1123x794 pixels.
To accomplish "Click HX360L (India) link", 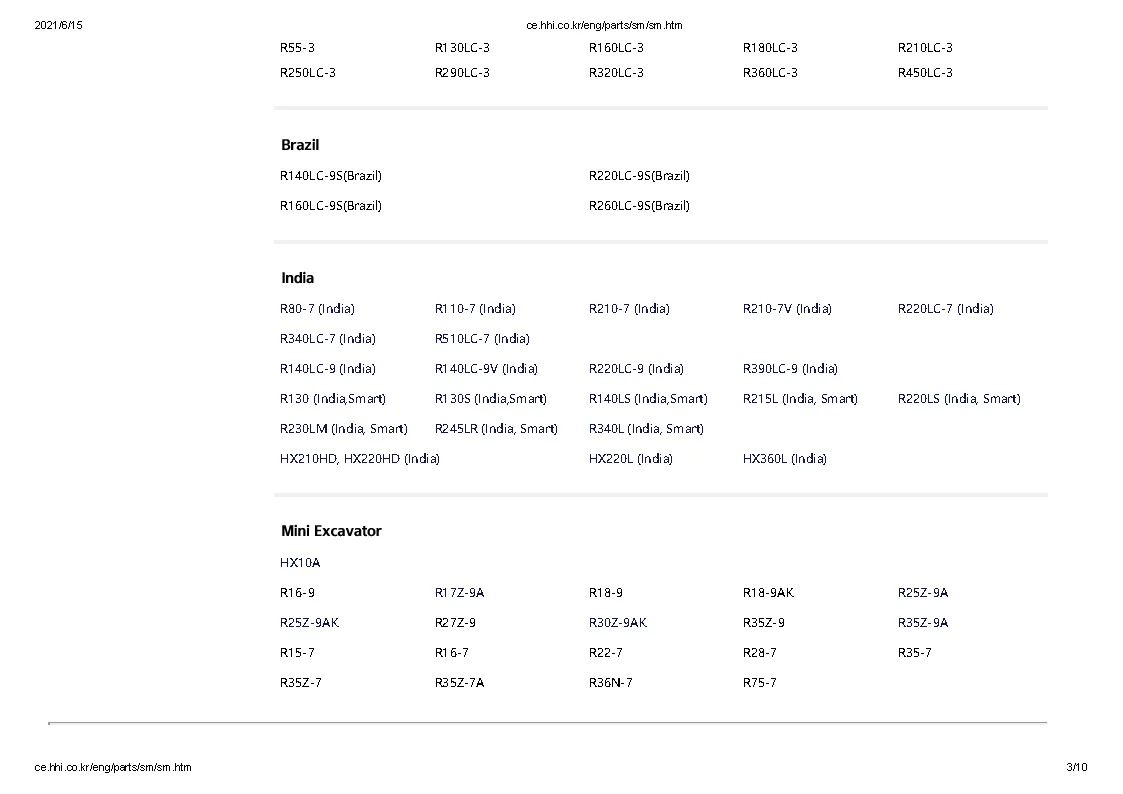I will click(x=784, y=460).
